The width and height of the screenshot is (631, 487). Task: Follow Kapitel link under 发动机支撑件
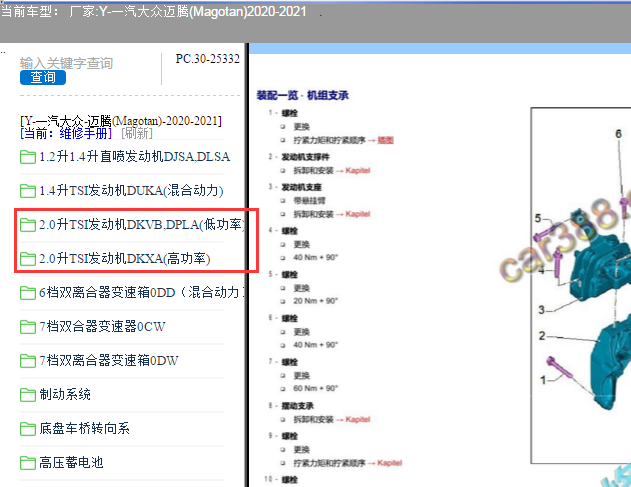click(357, 170)
